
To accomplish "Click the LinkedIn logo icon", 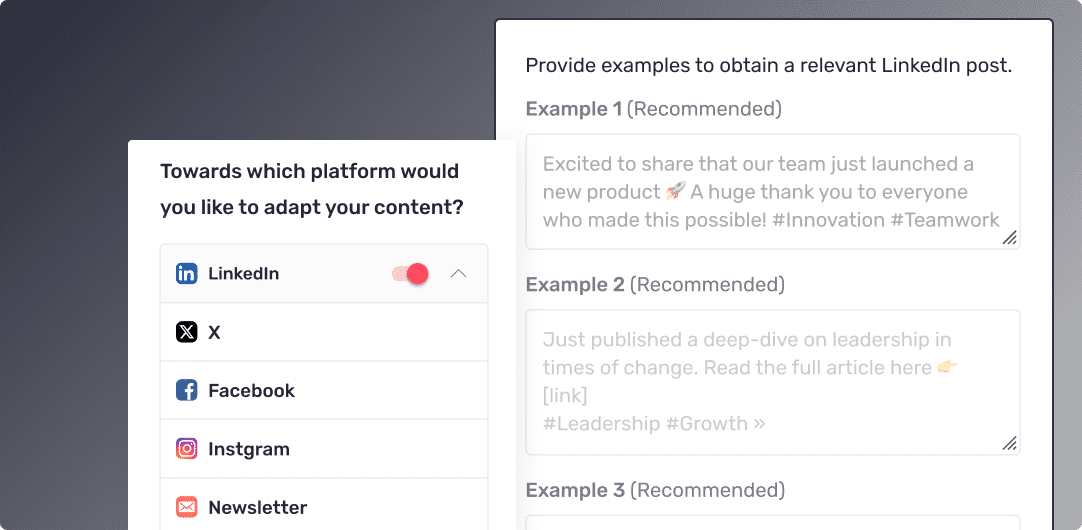I will pos(187,274).
